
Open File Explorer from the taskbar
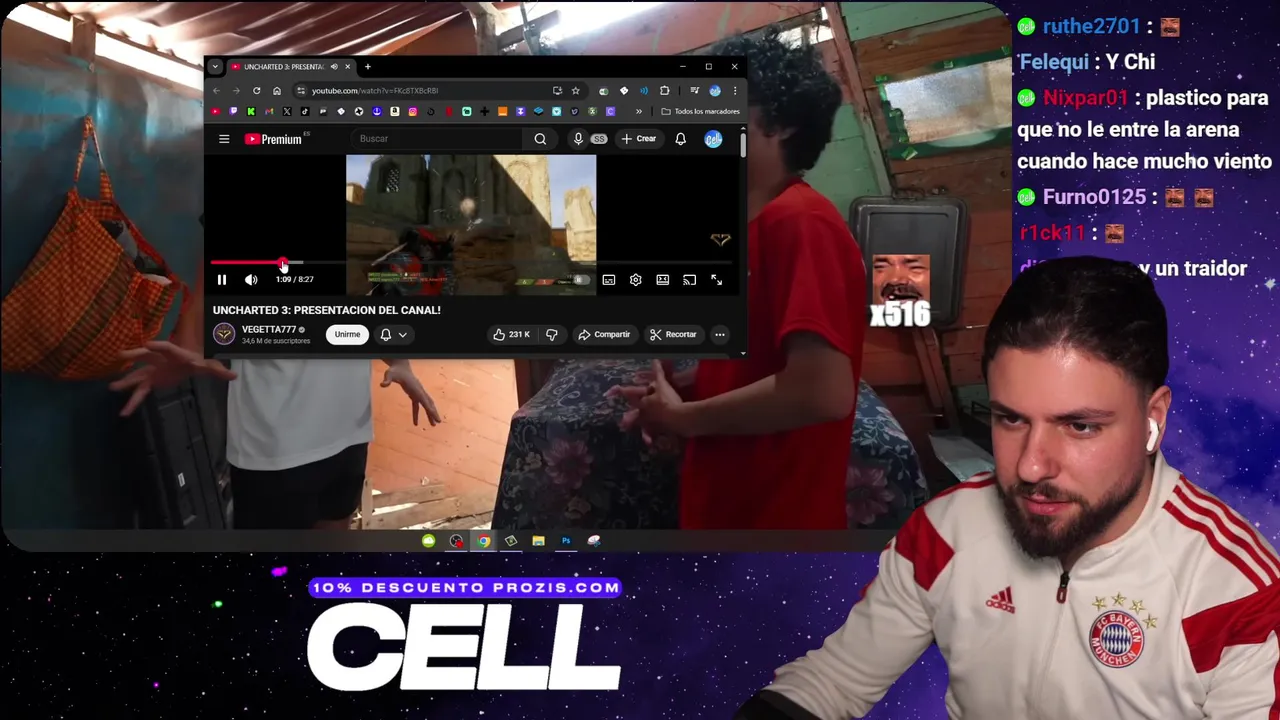pos(538,541)
